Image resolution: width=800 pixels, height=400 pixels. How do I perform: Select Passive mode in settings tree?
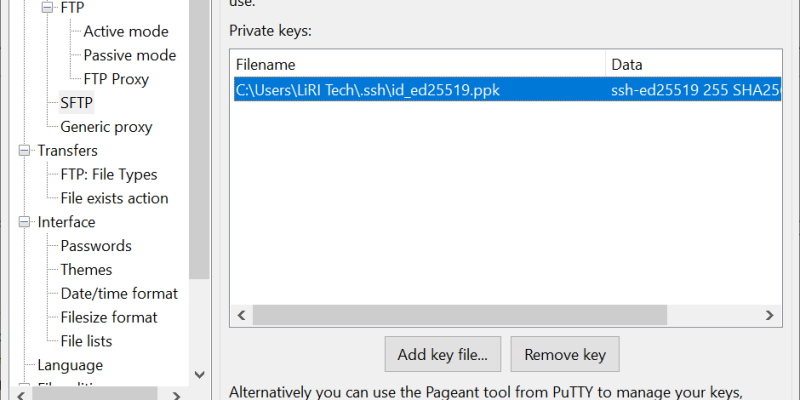coord(129,55)
